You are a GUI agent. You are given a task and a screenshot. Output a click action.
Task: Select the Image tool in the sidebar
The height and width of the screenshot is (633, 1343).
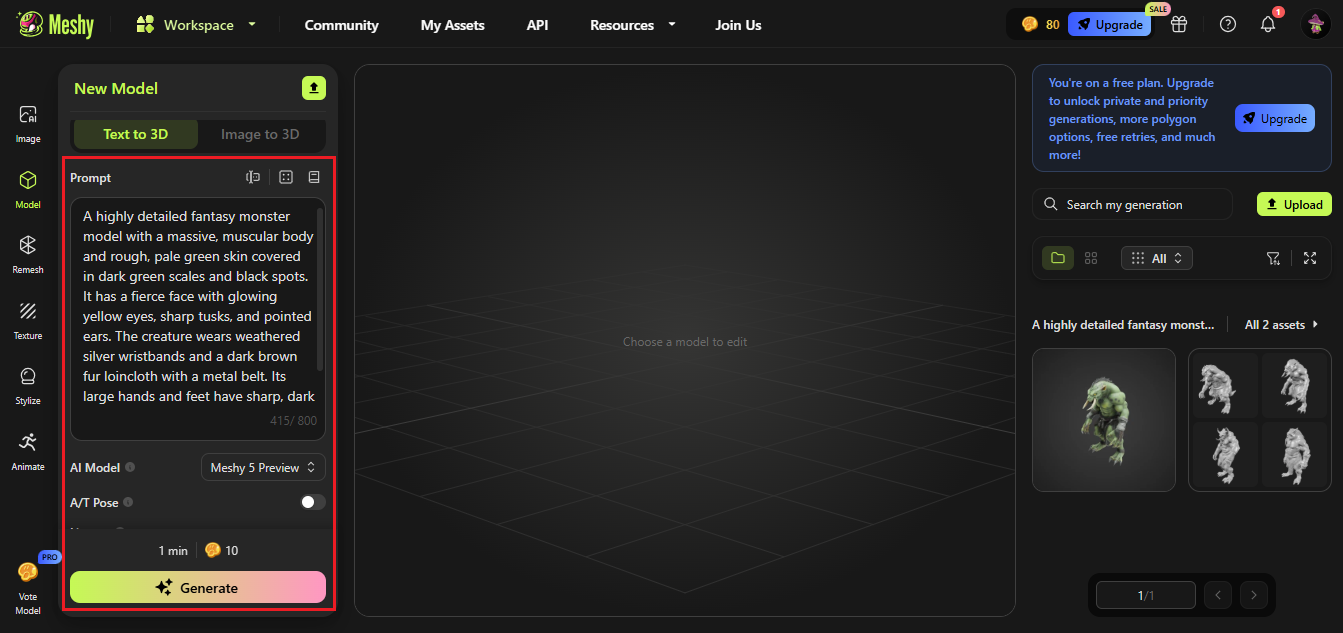coord(27,119)
